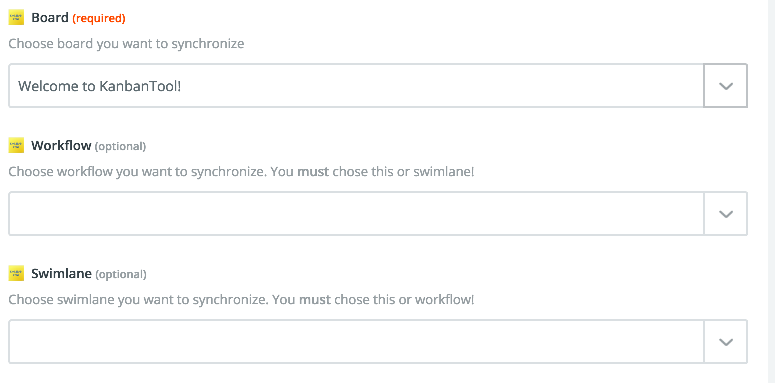Expand the Swimlane dropdown chevron

725,341
